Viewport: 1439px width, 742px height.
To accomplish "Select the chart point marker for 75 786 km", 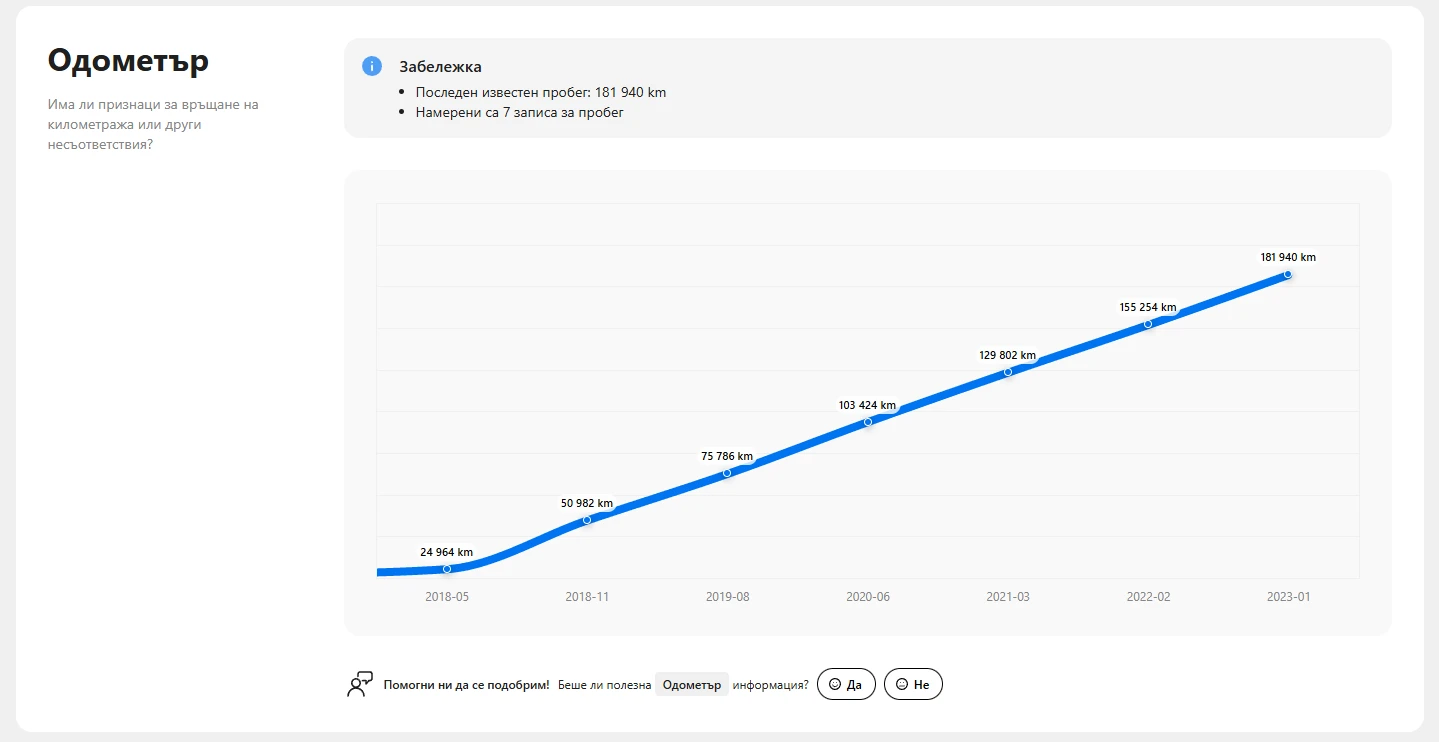I will 727,473.
